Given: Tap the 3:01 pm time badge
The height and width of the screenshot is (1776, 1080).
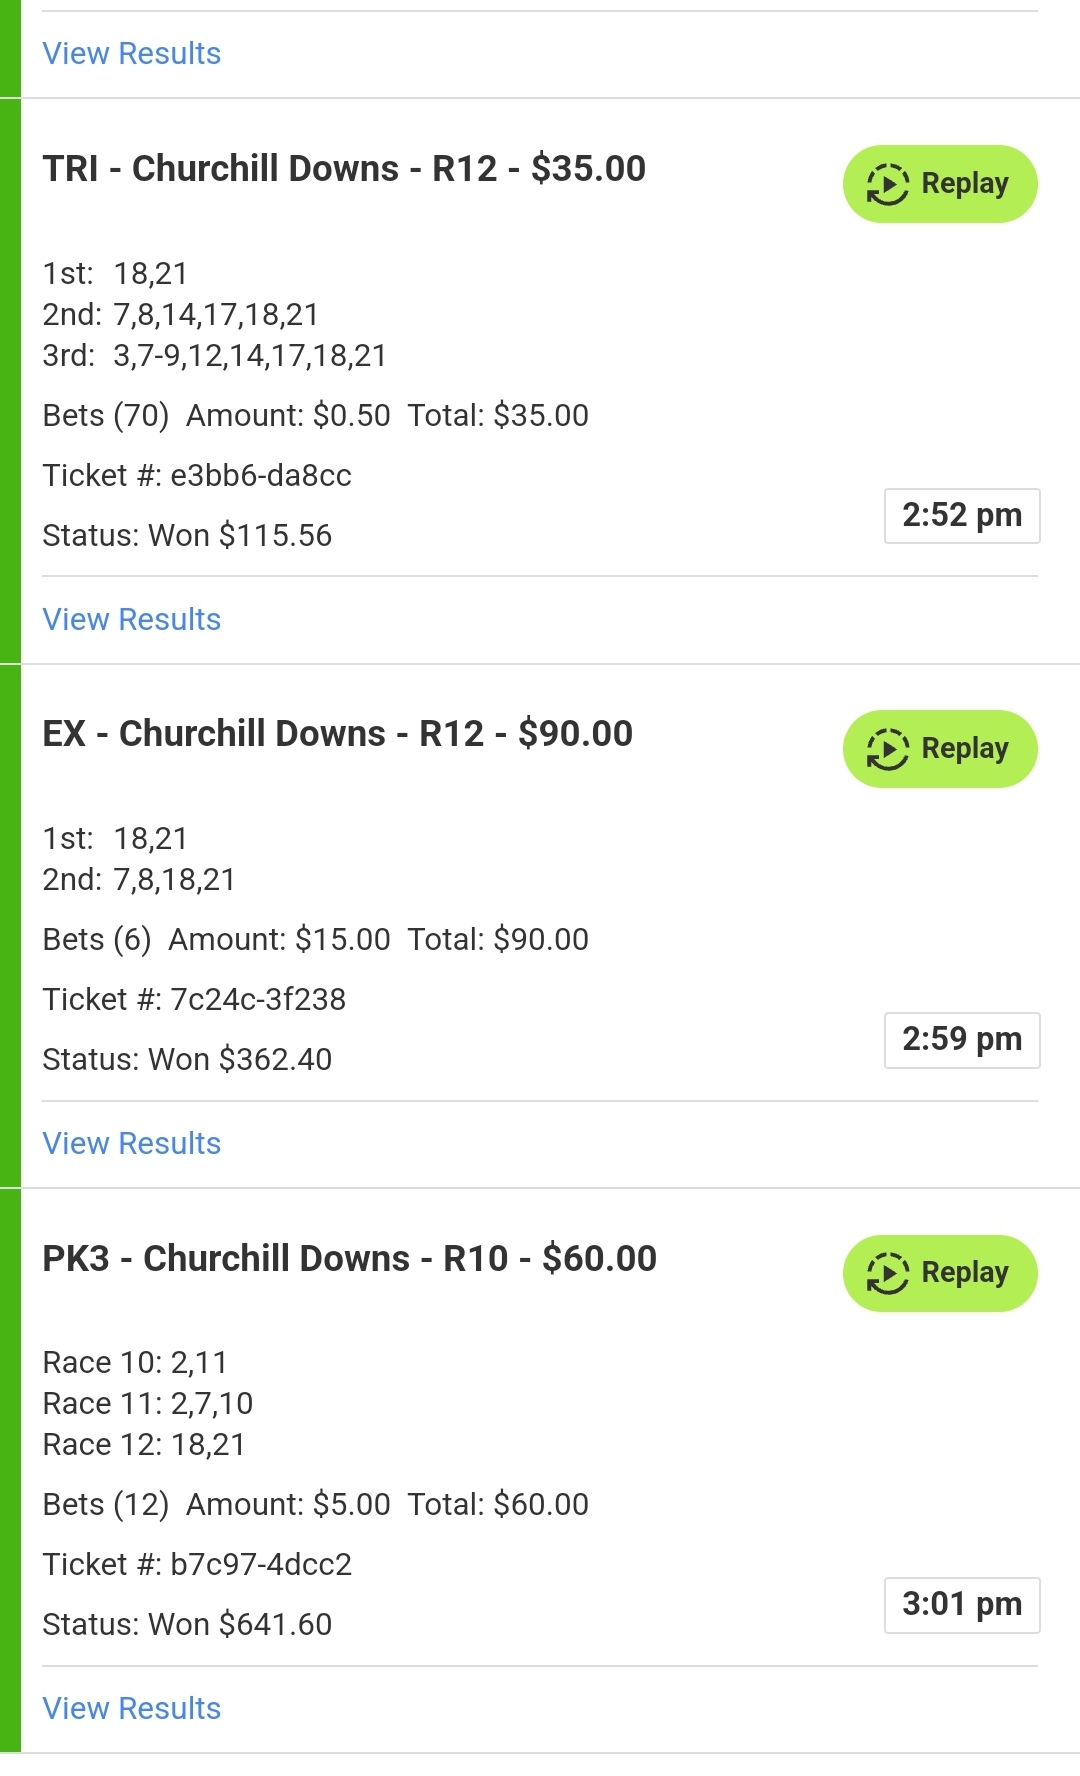Looking at the screenshot, I should (962, 1605).
